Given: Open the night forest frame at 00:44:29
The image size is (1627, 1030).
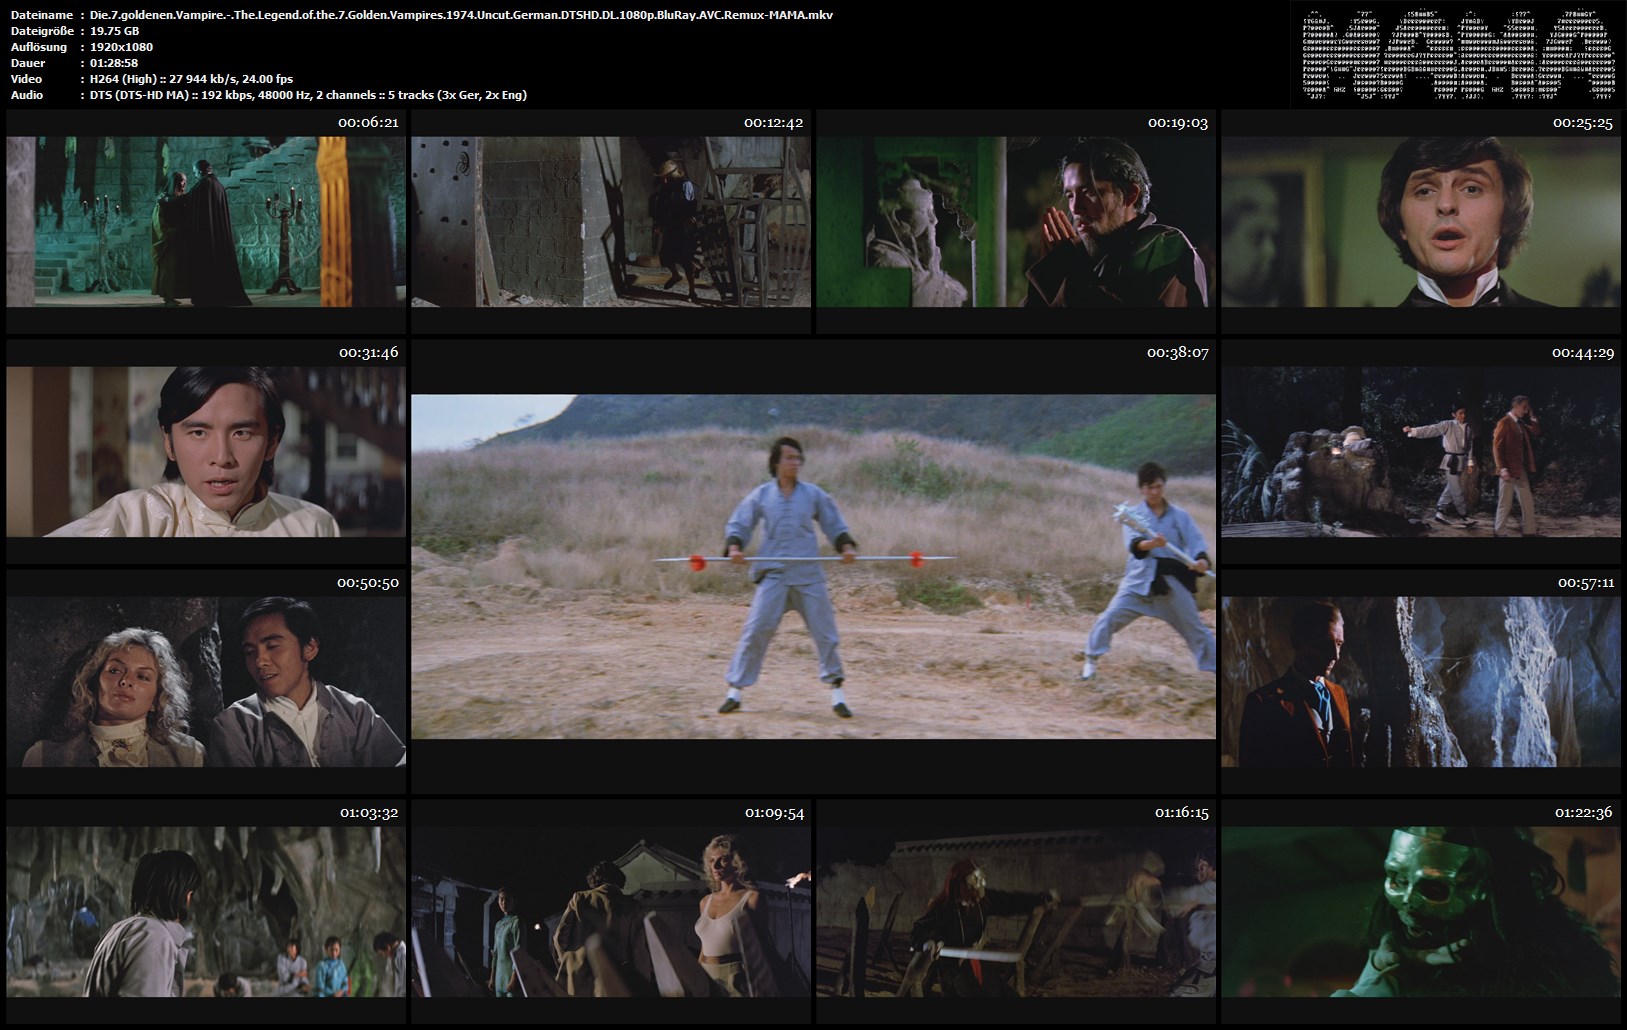Looking at the screenshot, I should (x=1421, y=451).
